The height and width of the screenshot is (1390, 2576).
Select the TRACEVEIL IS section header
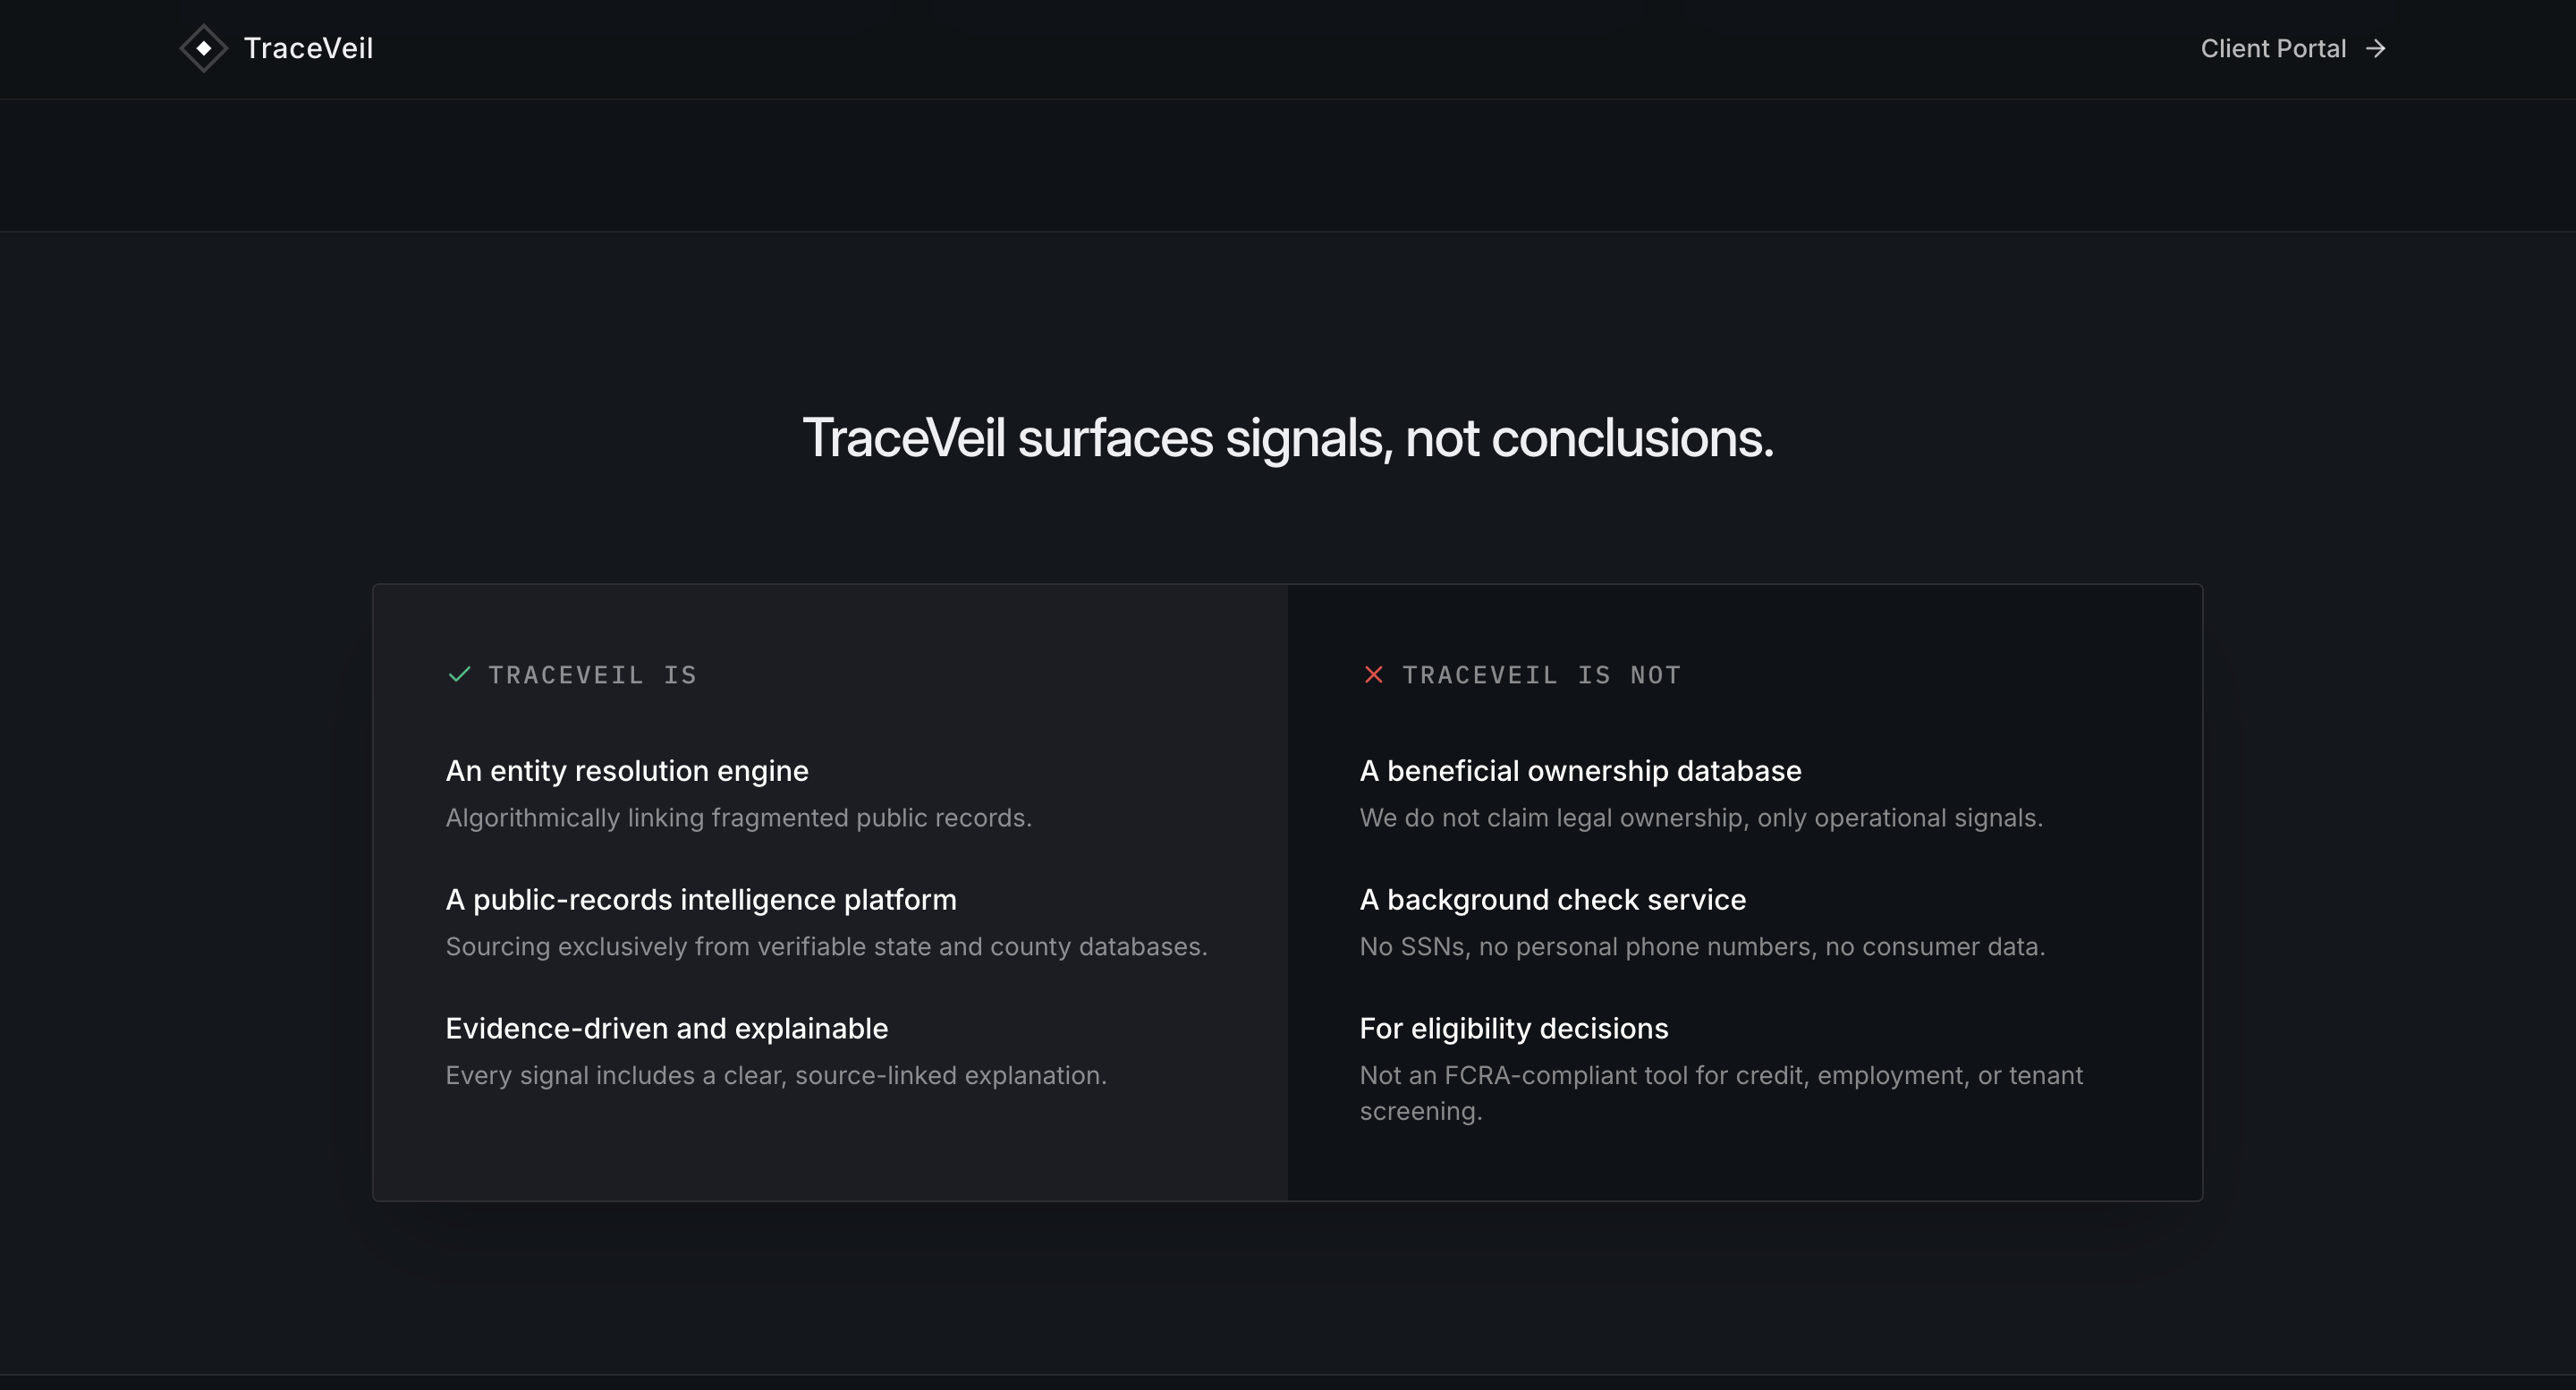(592, 675)
